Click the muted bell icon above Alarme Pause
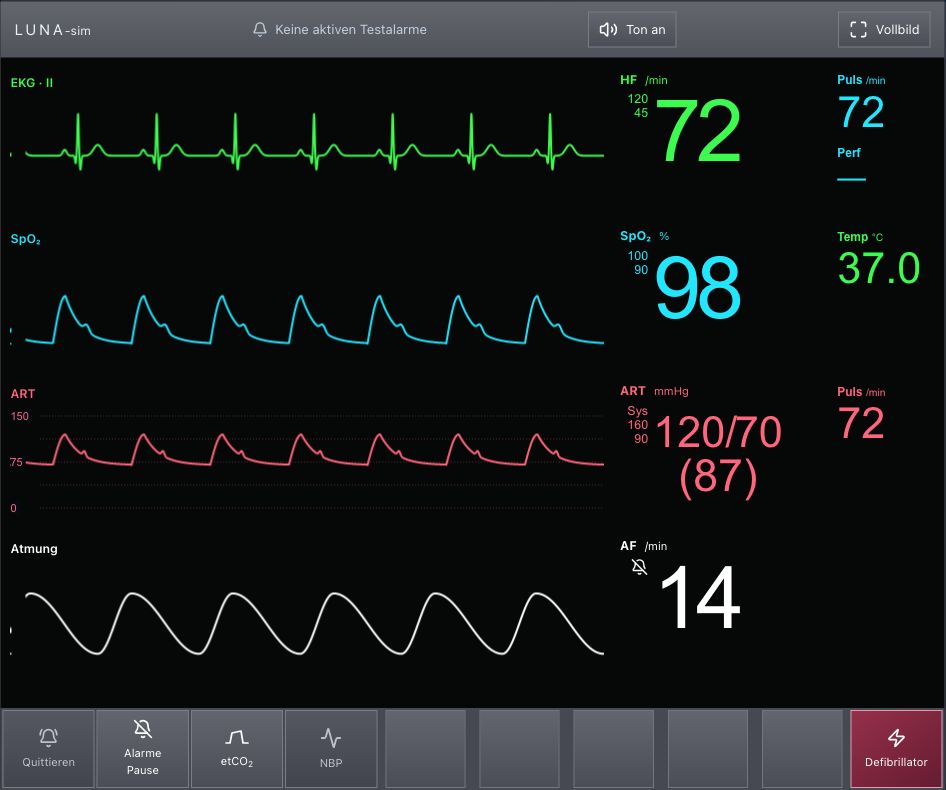 (142, 729)
